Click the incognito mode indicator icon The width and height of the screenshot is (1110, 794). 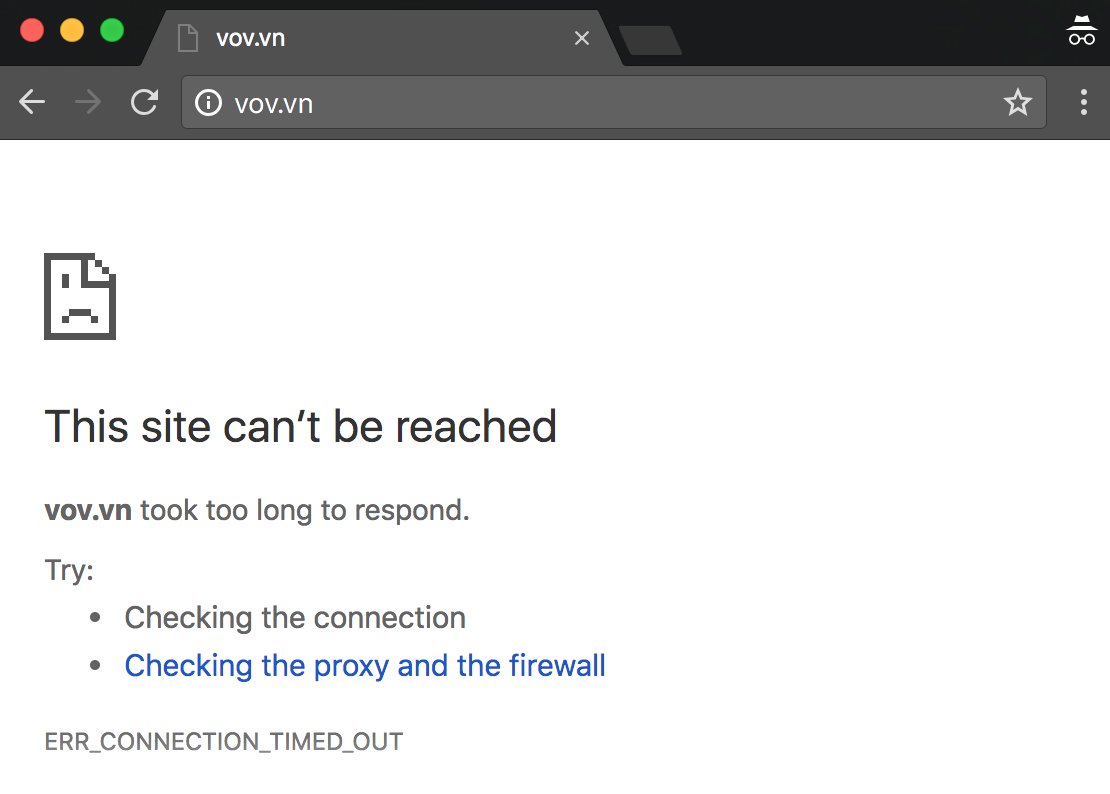tap(1081, 31)
